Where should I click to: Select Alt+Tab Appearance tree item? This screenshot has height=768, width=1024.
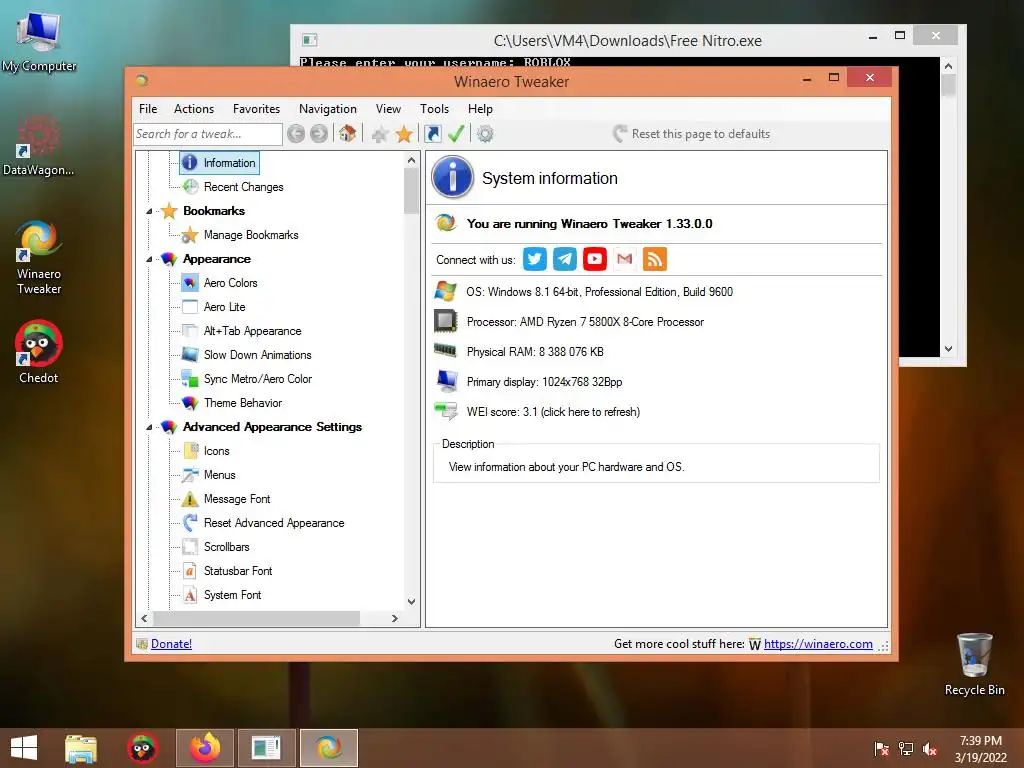(253, 331)
